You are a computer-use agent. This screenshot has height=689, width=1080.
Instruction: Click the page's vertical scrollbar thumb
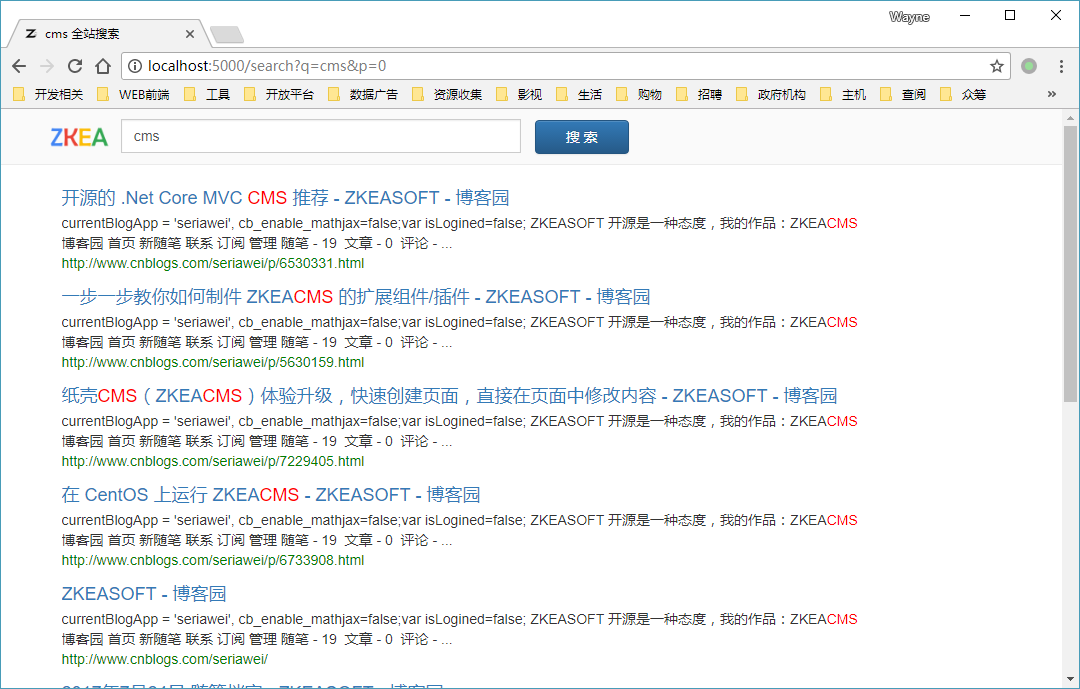pos(1070,264)
